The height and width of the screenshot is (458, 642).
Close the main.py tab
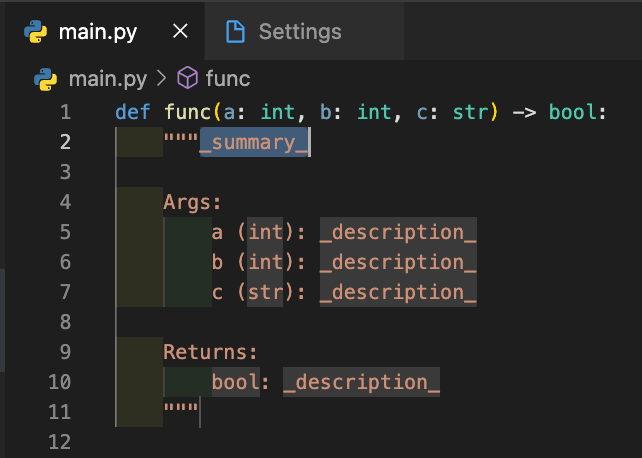click(180, 31)
